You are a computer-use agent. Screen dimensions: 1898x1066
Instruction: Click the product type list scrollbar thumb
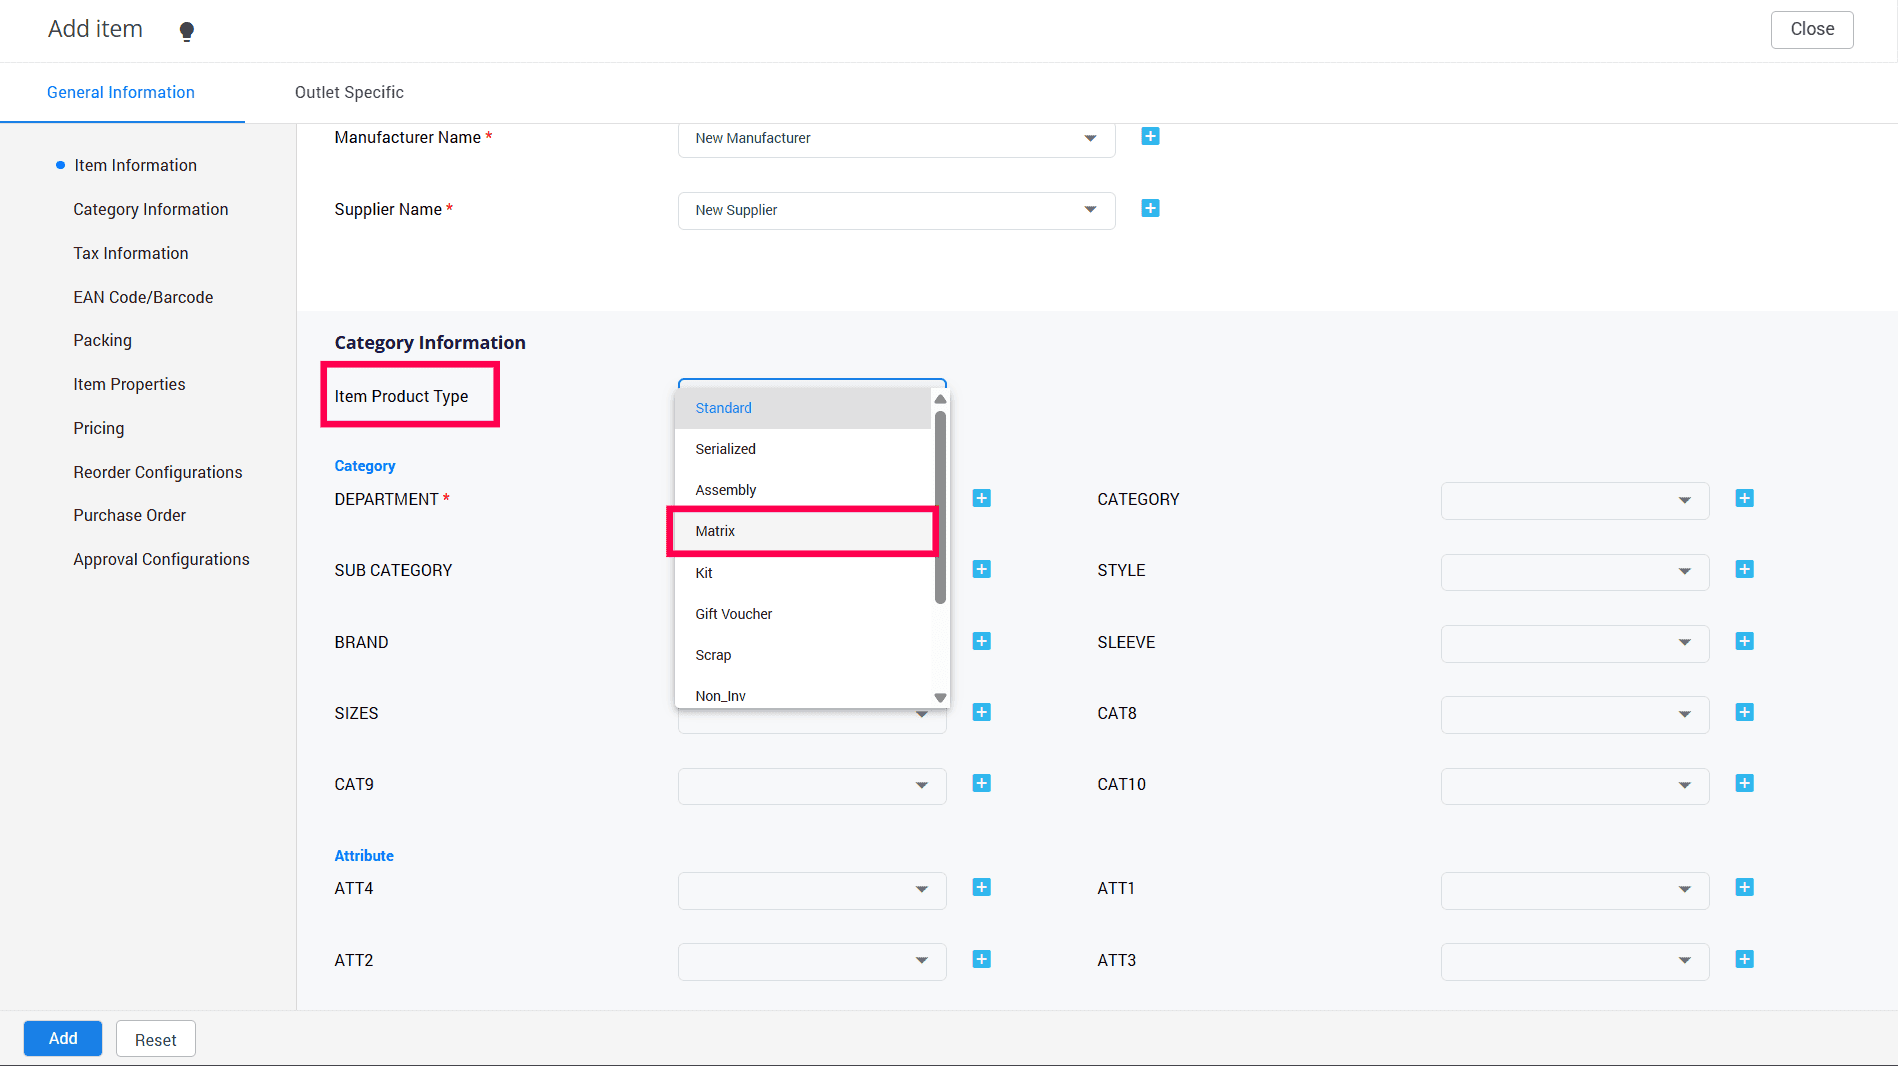pos(940,507)
